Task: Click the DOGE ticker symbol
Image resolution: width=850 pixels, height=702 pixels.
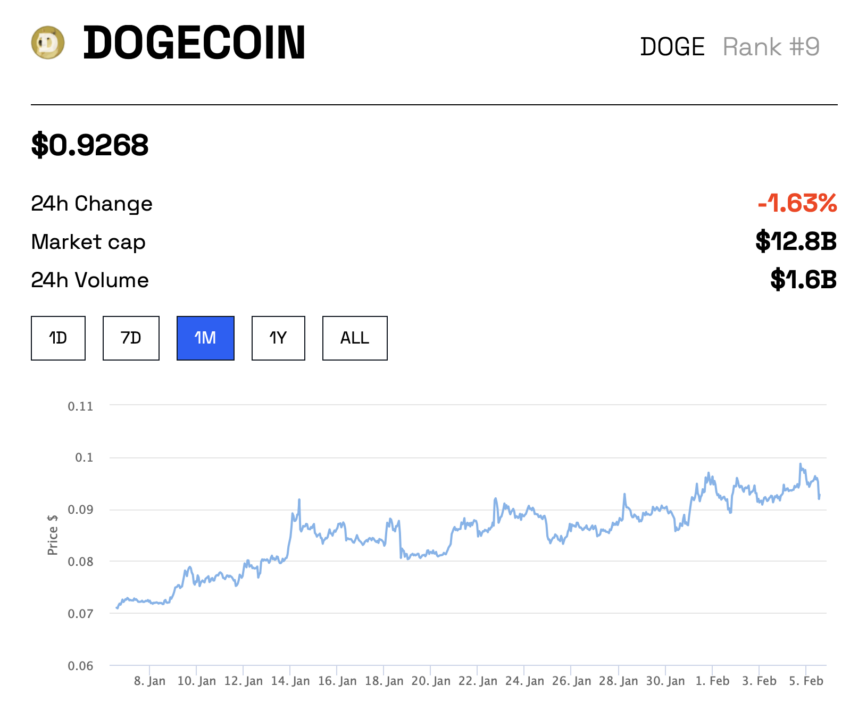Action: coord(672,47)
